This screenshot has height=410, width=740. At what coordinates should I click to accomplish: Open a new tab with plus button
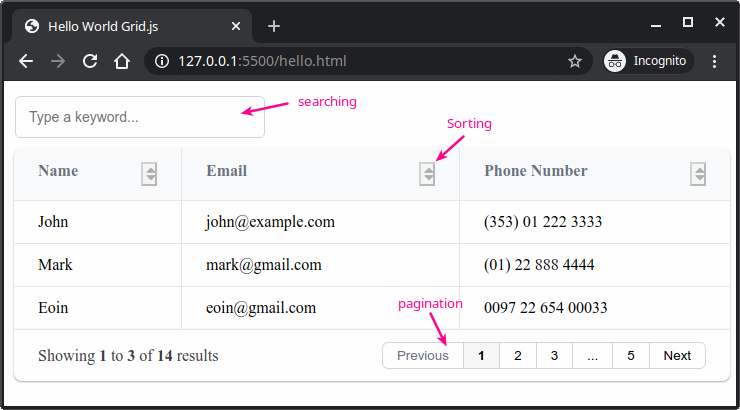273,26
